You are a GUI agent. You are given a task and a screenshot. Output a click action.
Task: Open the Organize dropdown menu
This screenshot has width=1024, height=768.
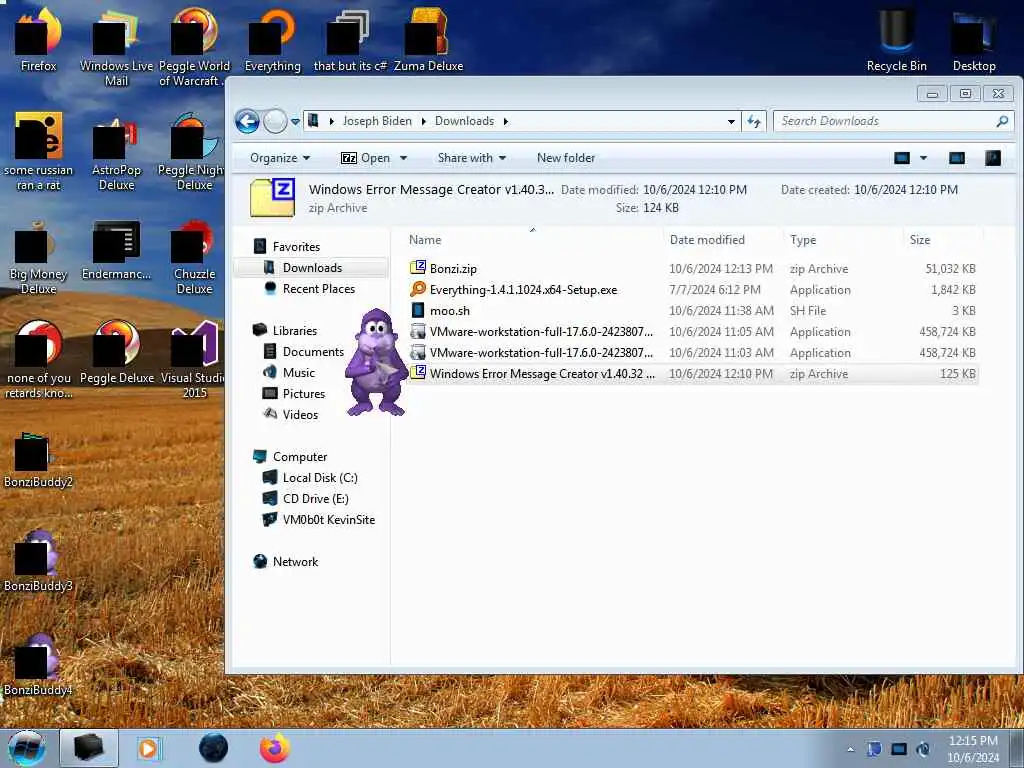click(x=280, y=158)
